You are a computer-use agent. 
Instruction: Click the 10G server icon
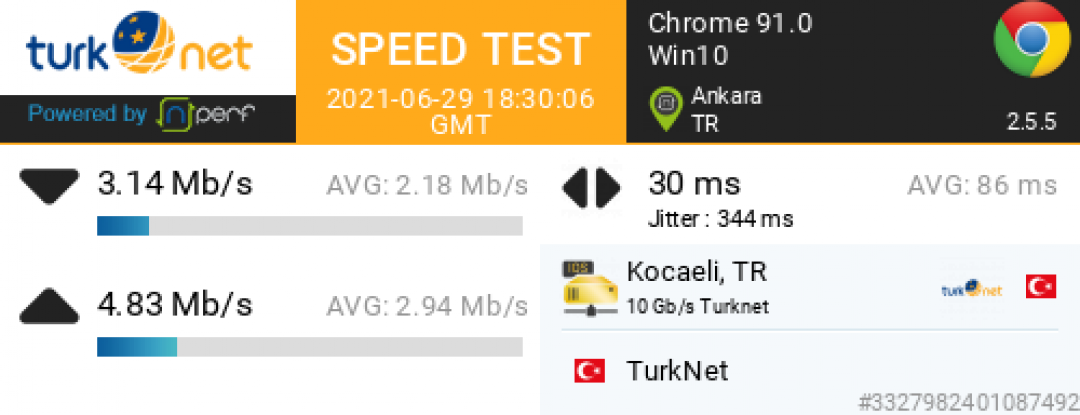pos(589,286)
